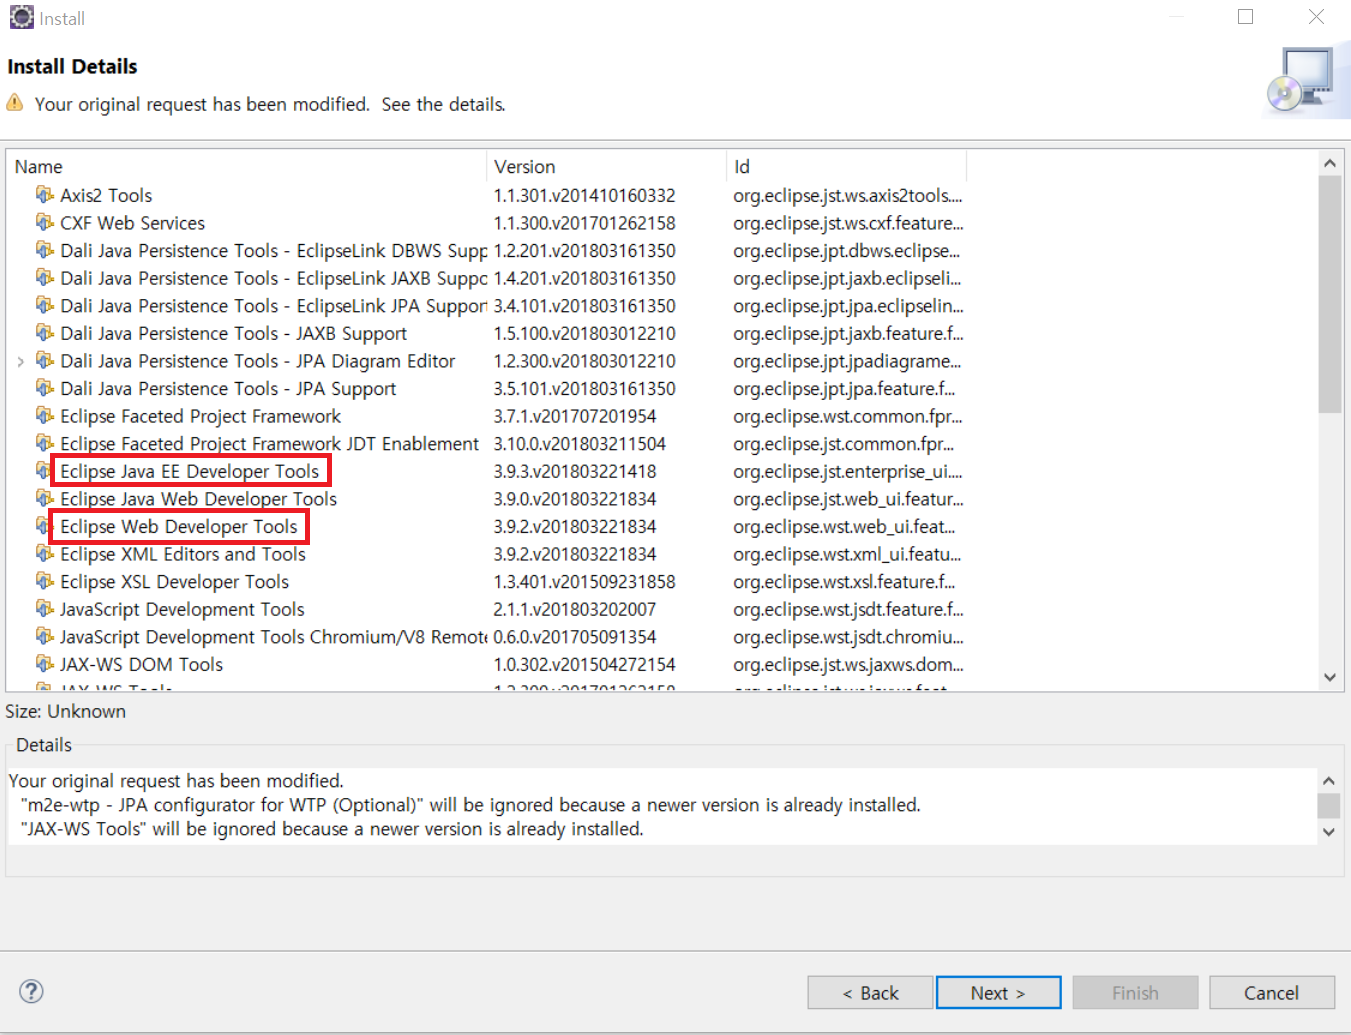
Task: Click the icon beside Eclipse Web Developer Tools
Action: pyautogui.click(x=45, y=525)
